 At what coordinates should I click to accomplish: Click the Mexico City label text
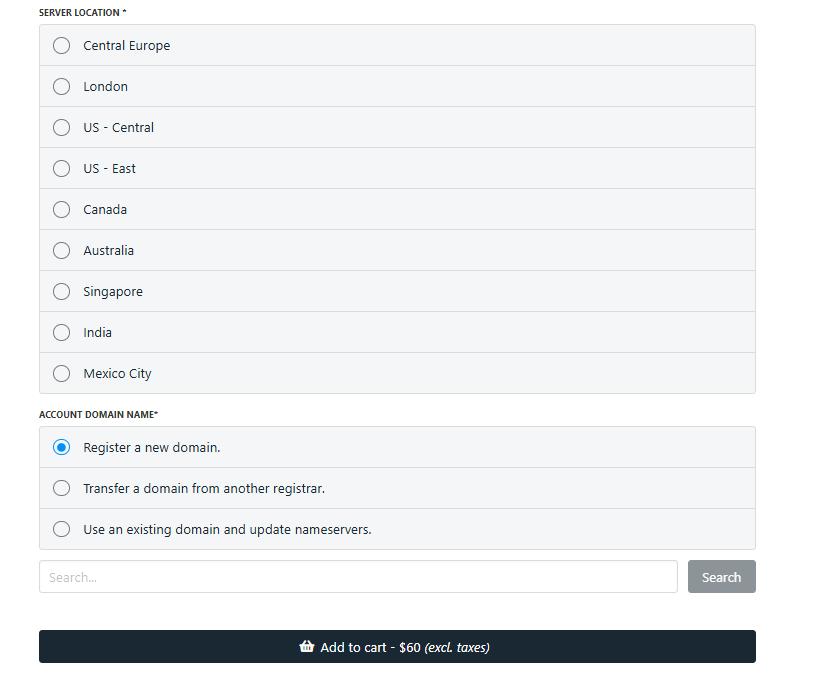117,374
